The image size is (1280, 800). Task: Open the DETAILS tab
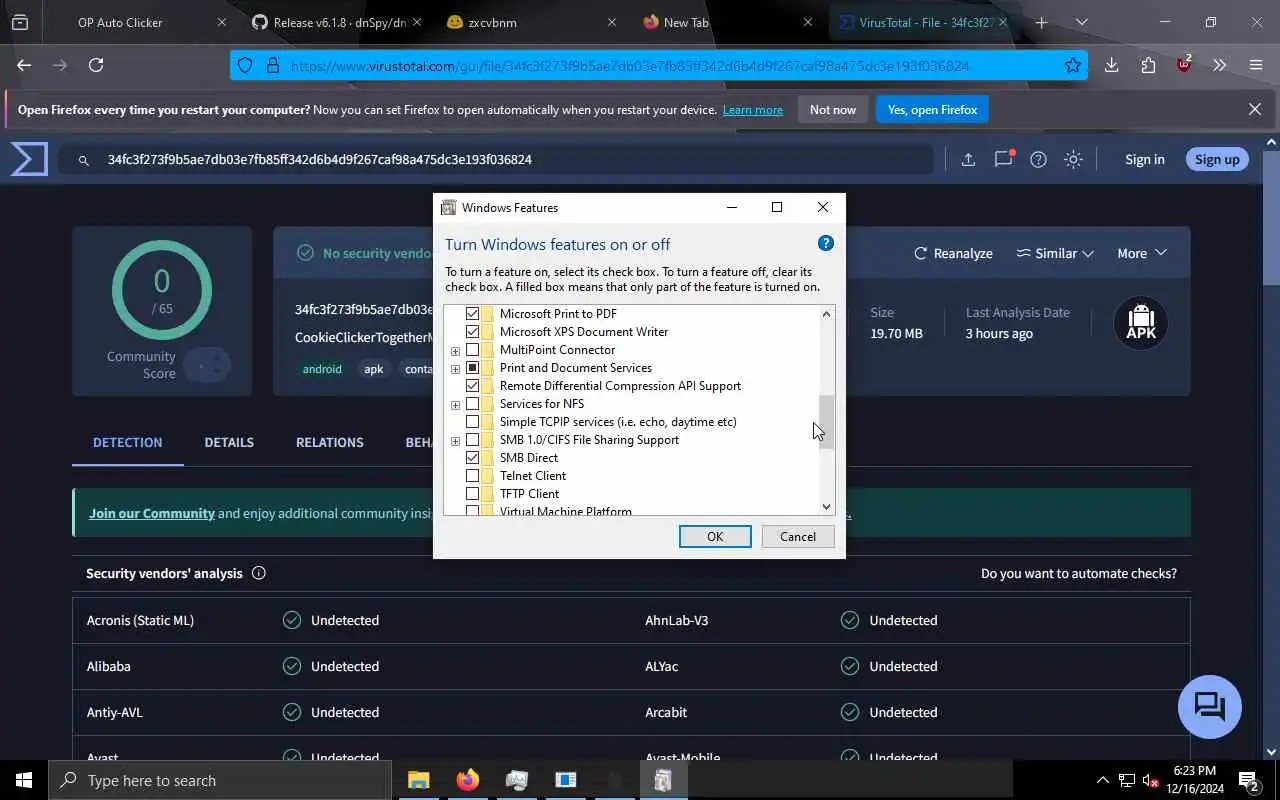tap(229, 442)
